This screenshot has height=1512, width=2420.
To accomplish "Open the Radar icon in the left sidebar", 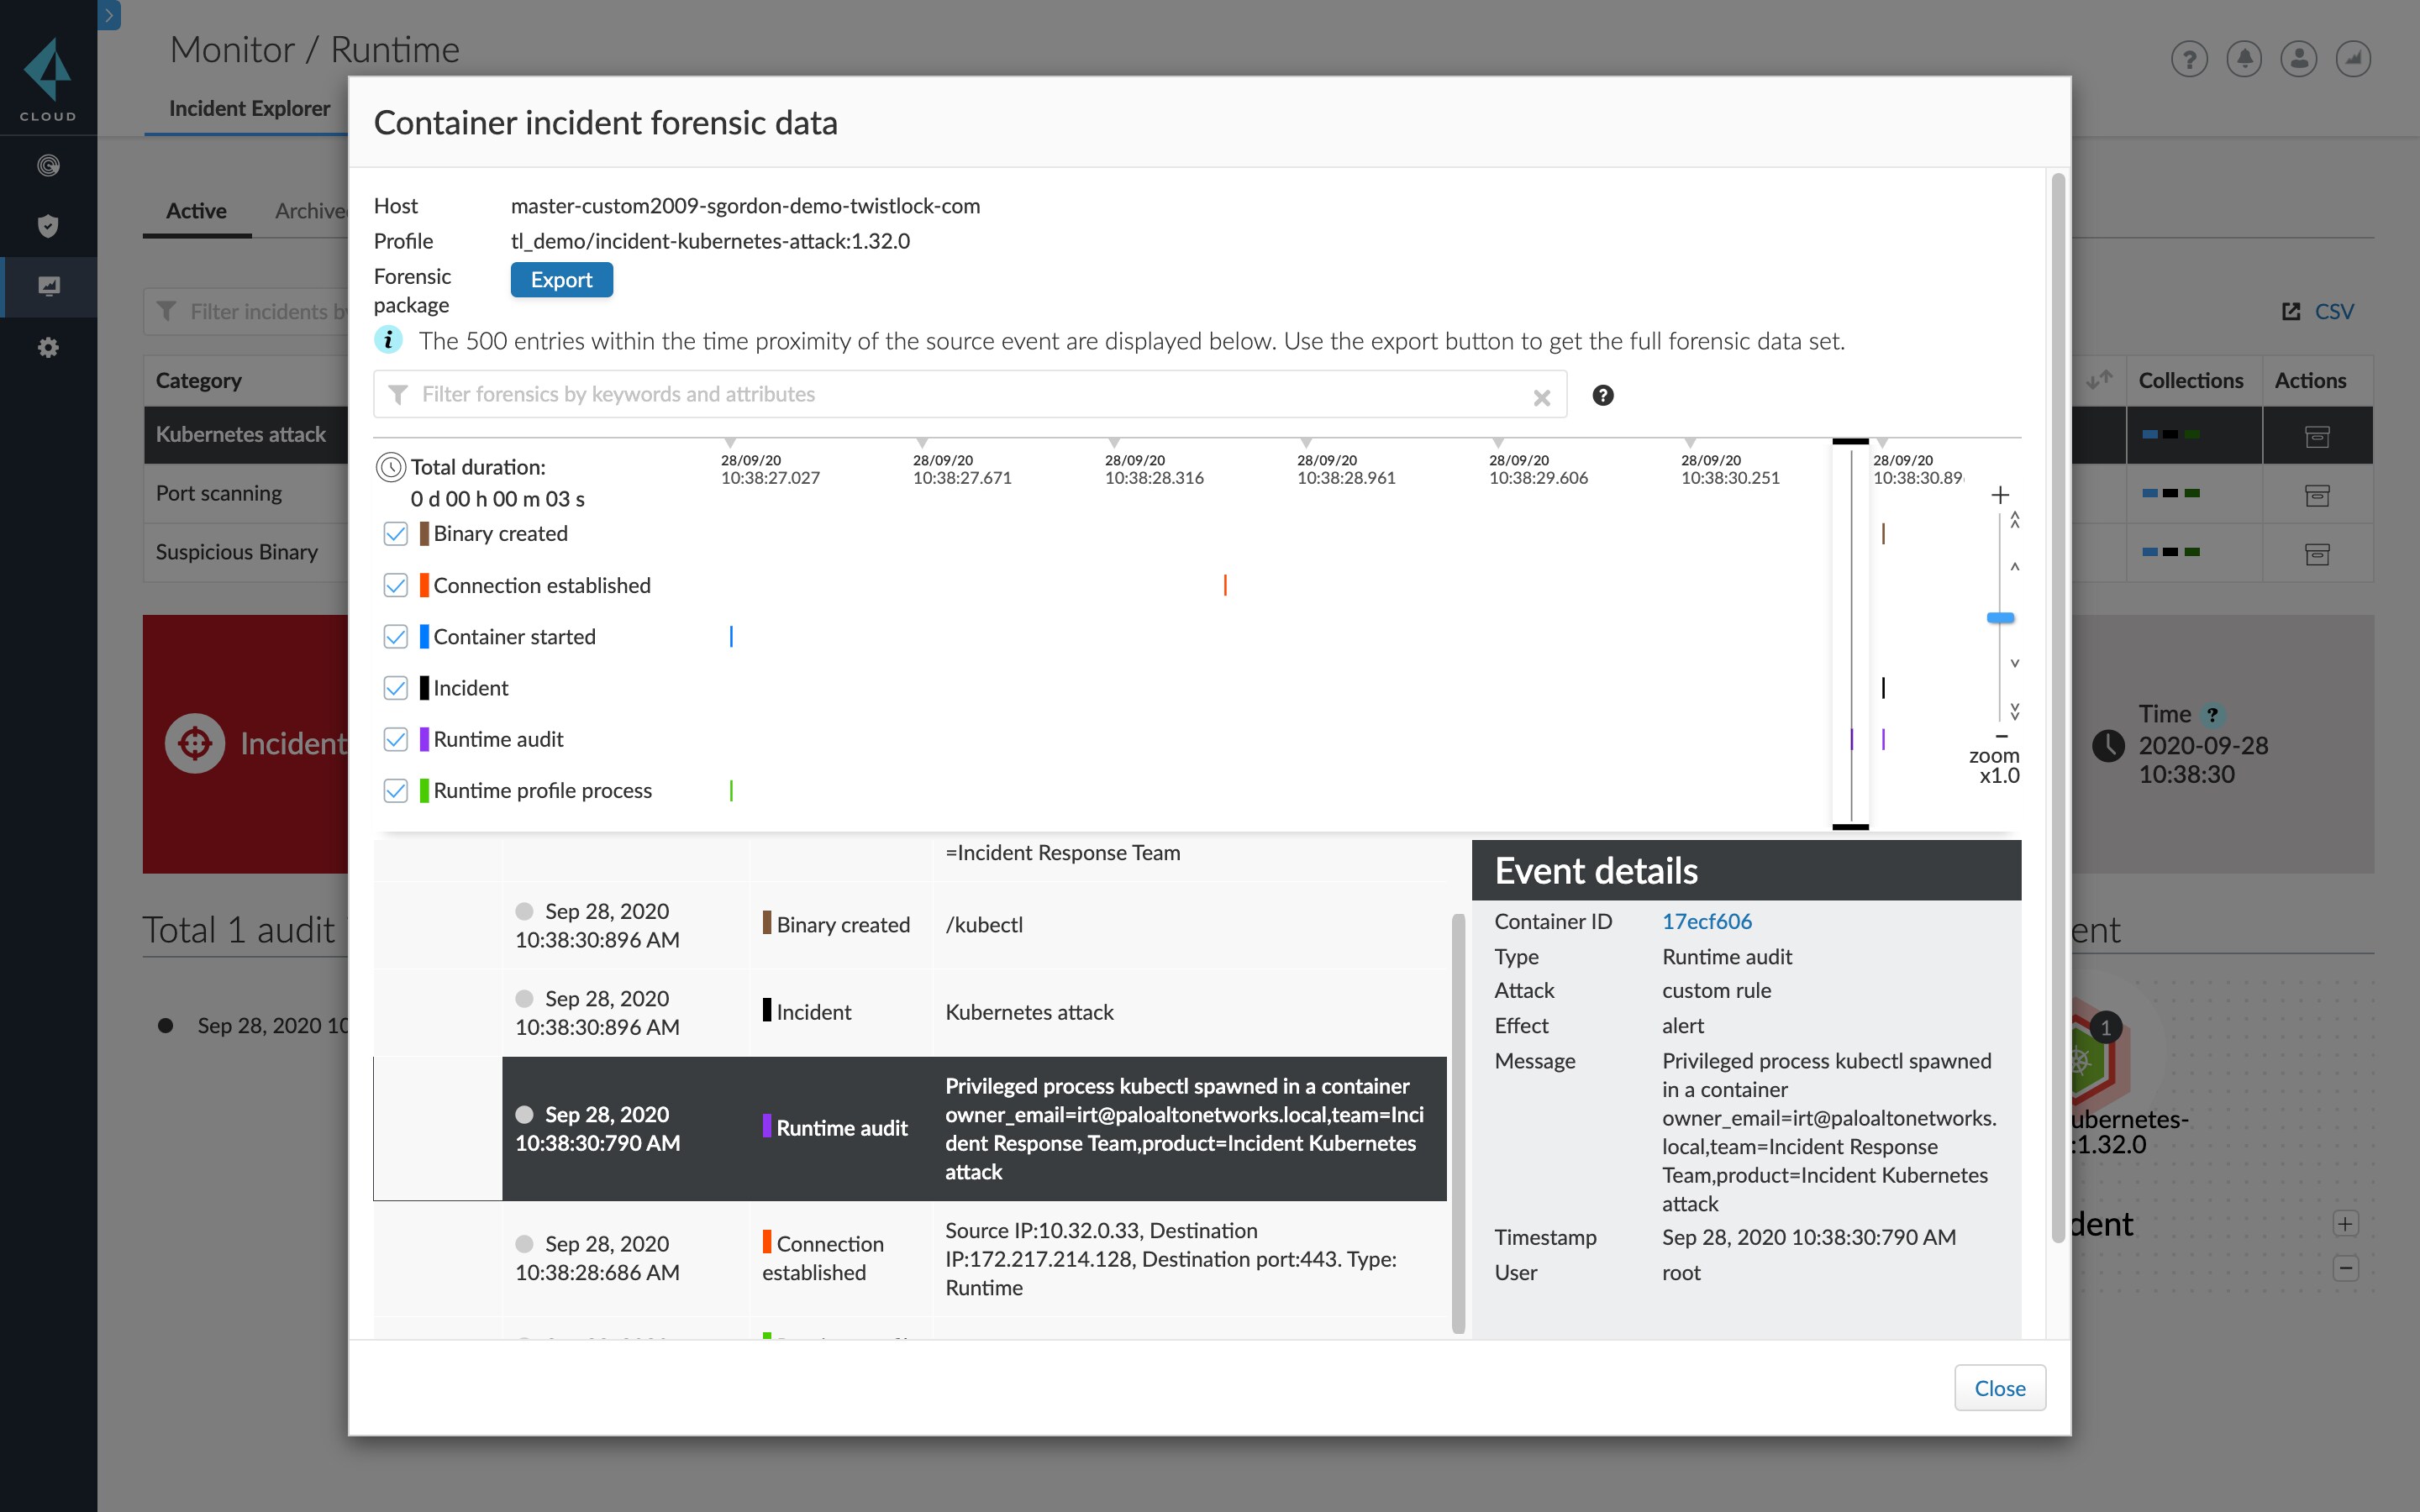I will 48,165.
